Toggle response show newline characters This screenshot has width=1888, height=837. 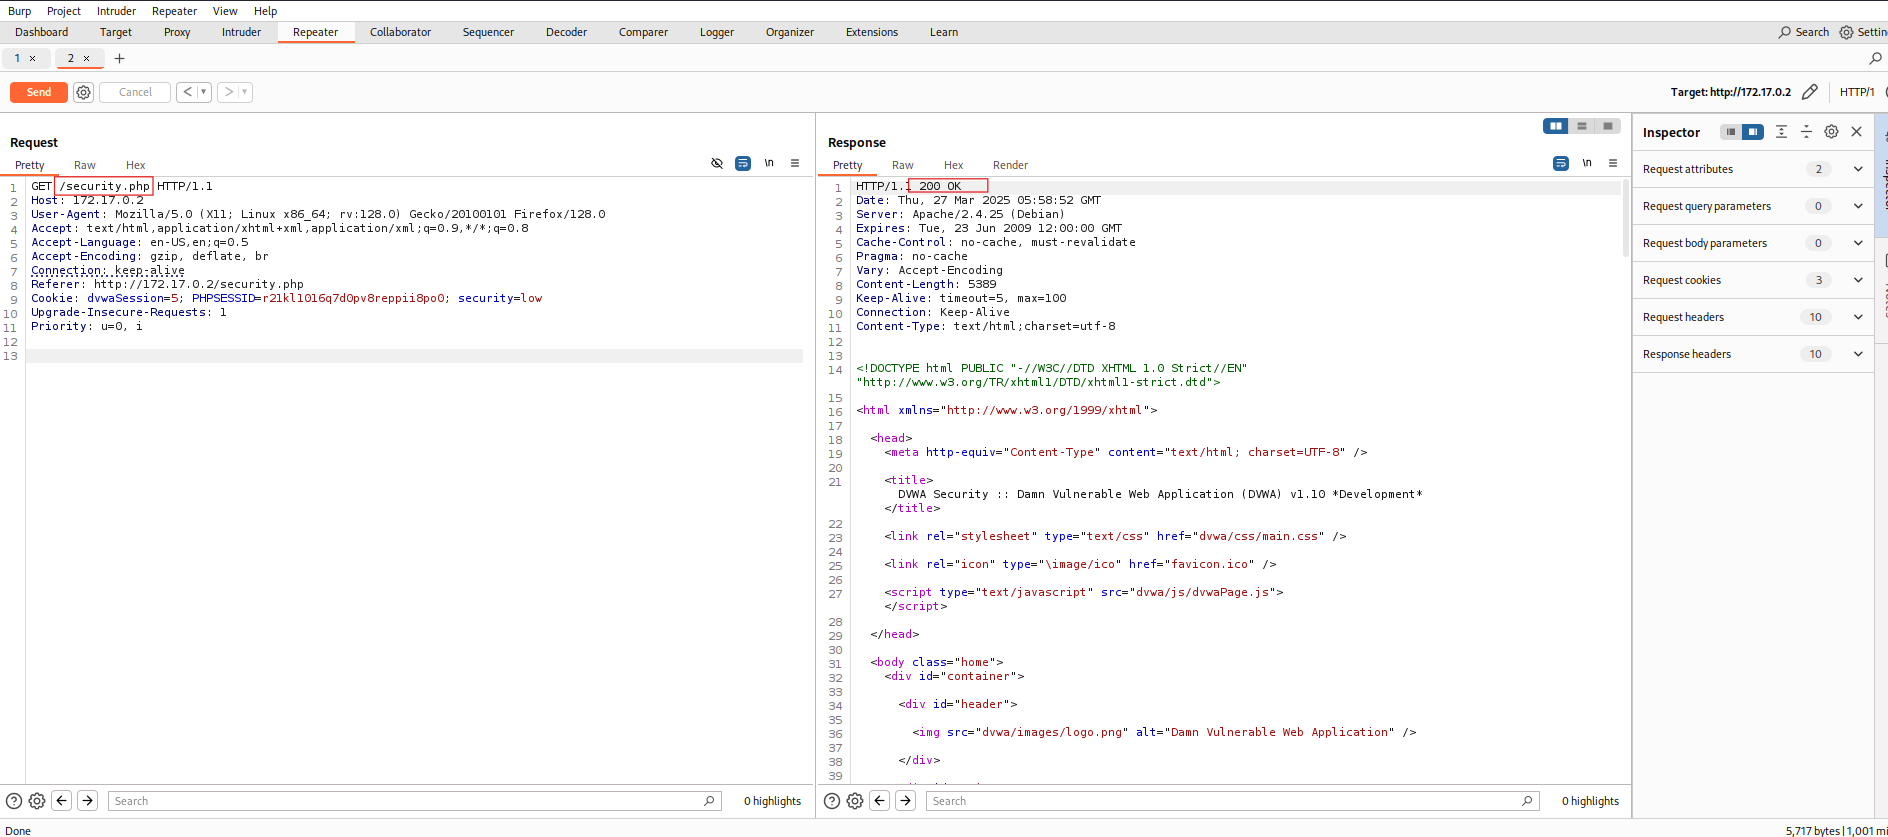(1587, 163)
